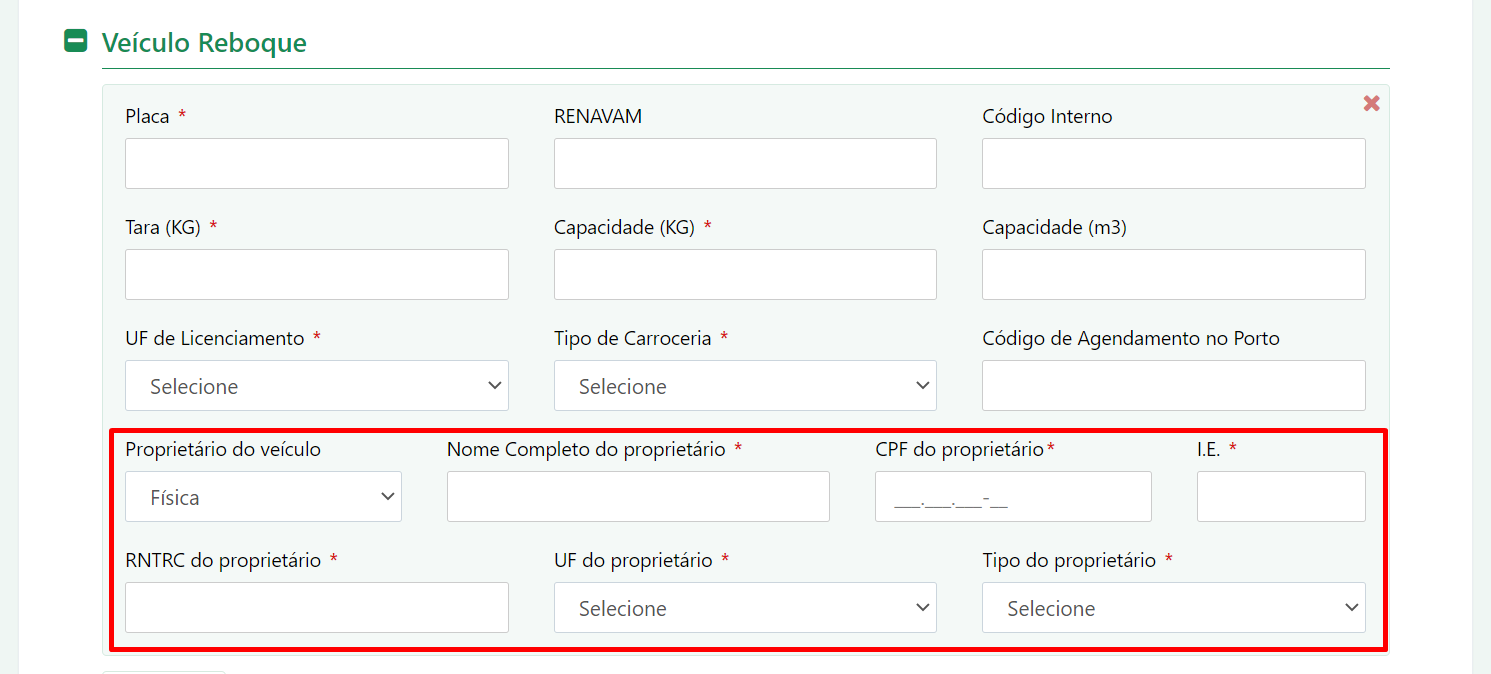Click the RNTRC do proprietário field

click(x=317, y=607)
